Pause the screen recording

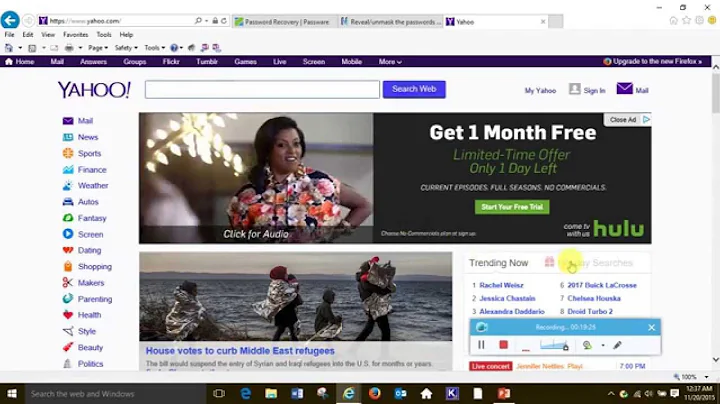coord(481,345)
